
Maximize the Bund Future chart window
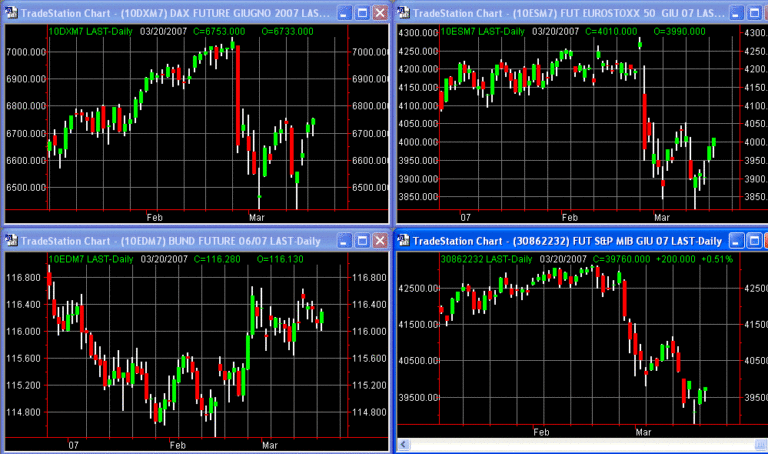click(x=361, y=240)
